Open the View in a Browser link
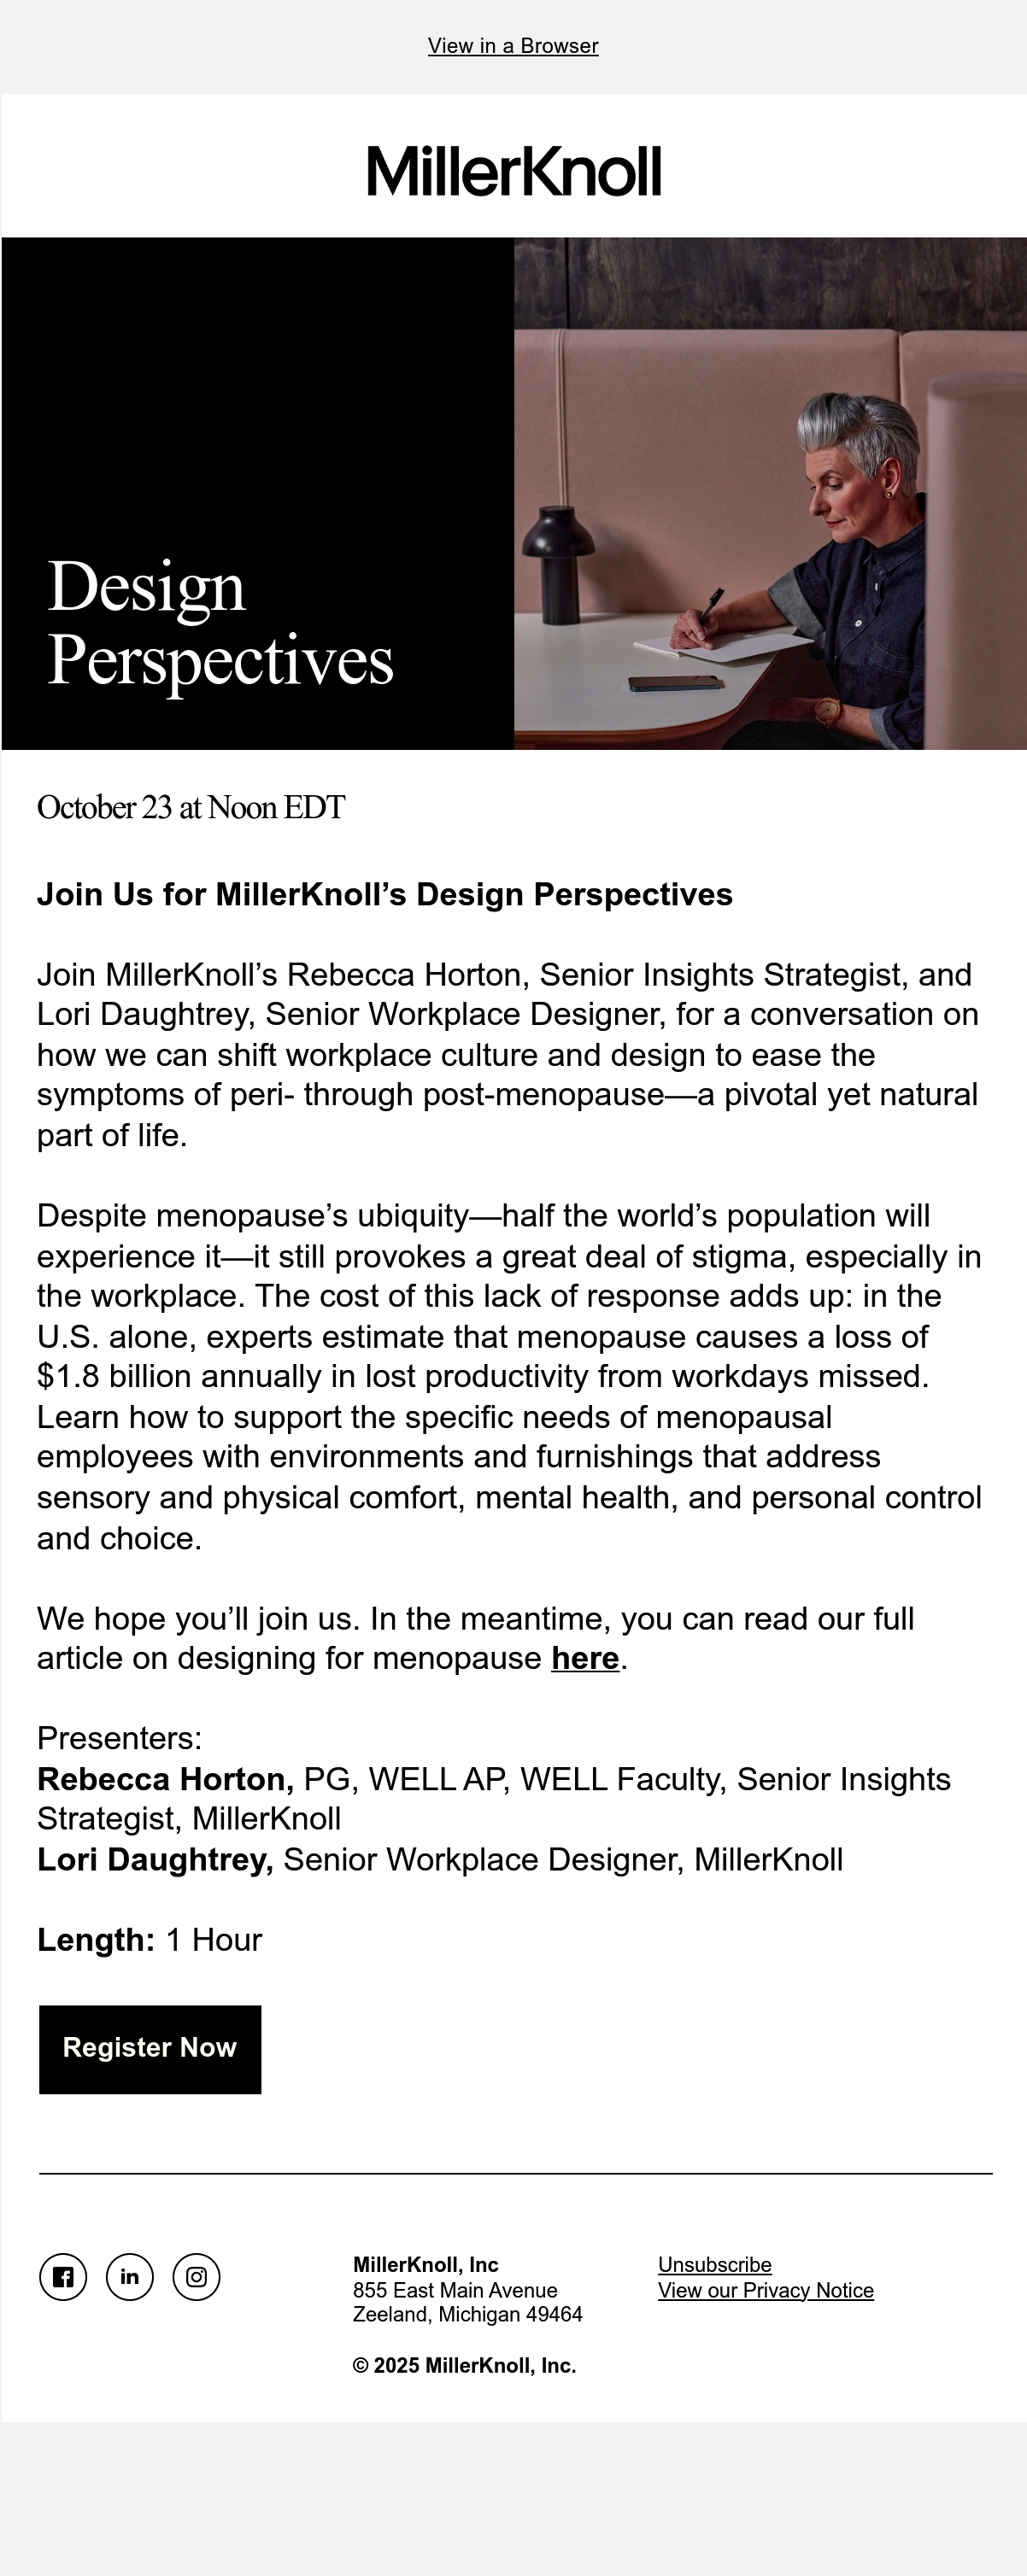 pyautogui.click(x=513, y=46)
